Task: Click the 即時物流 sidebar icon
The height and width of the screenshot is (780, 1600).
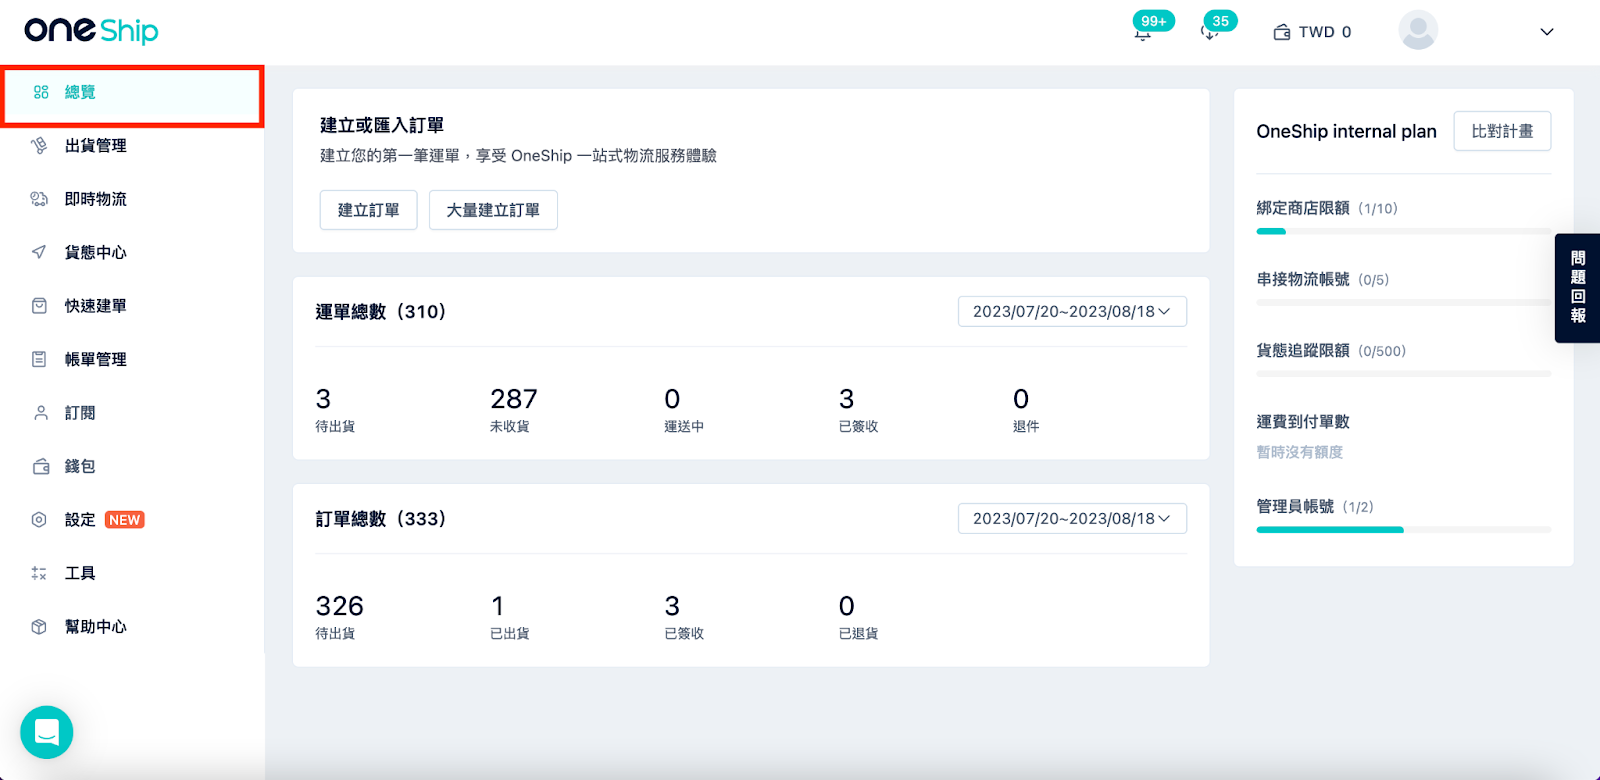Action: pyautogui.click(x=39, y=199)
